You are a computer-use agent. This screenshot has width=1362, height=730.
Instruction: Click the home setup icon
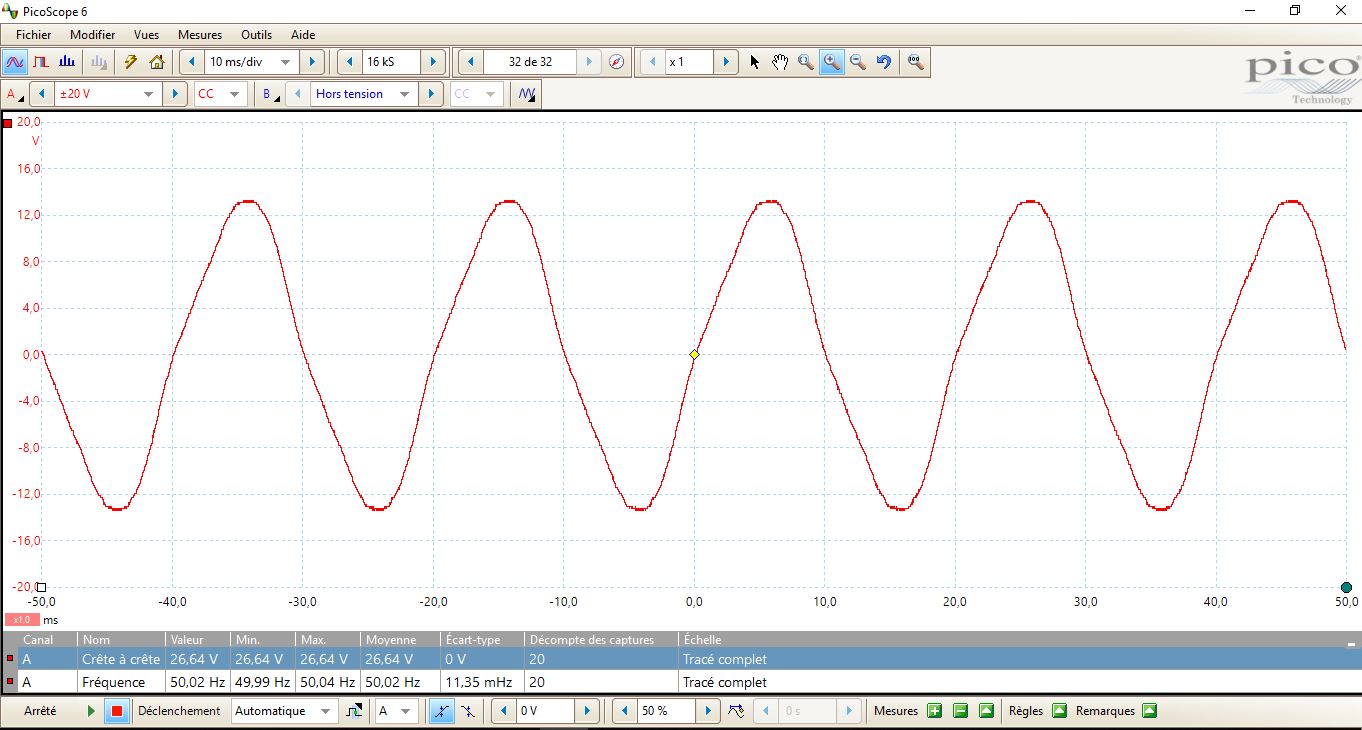click(x=157, y=62)
